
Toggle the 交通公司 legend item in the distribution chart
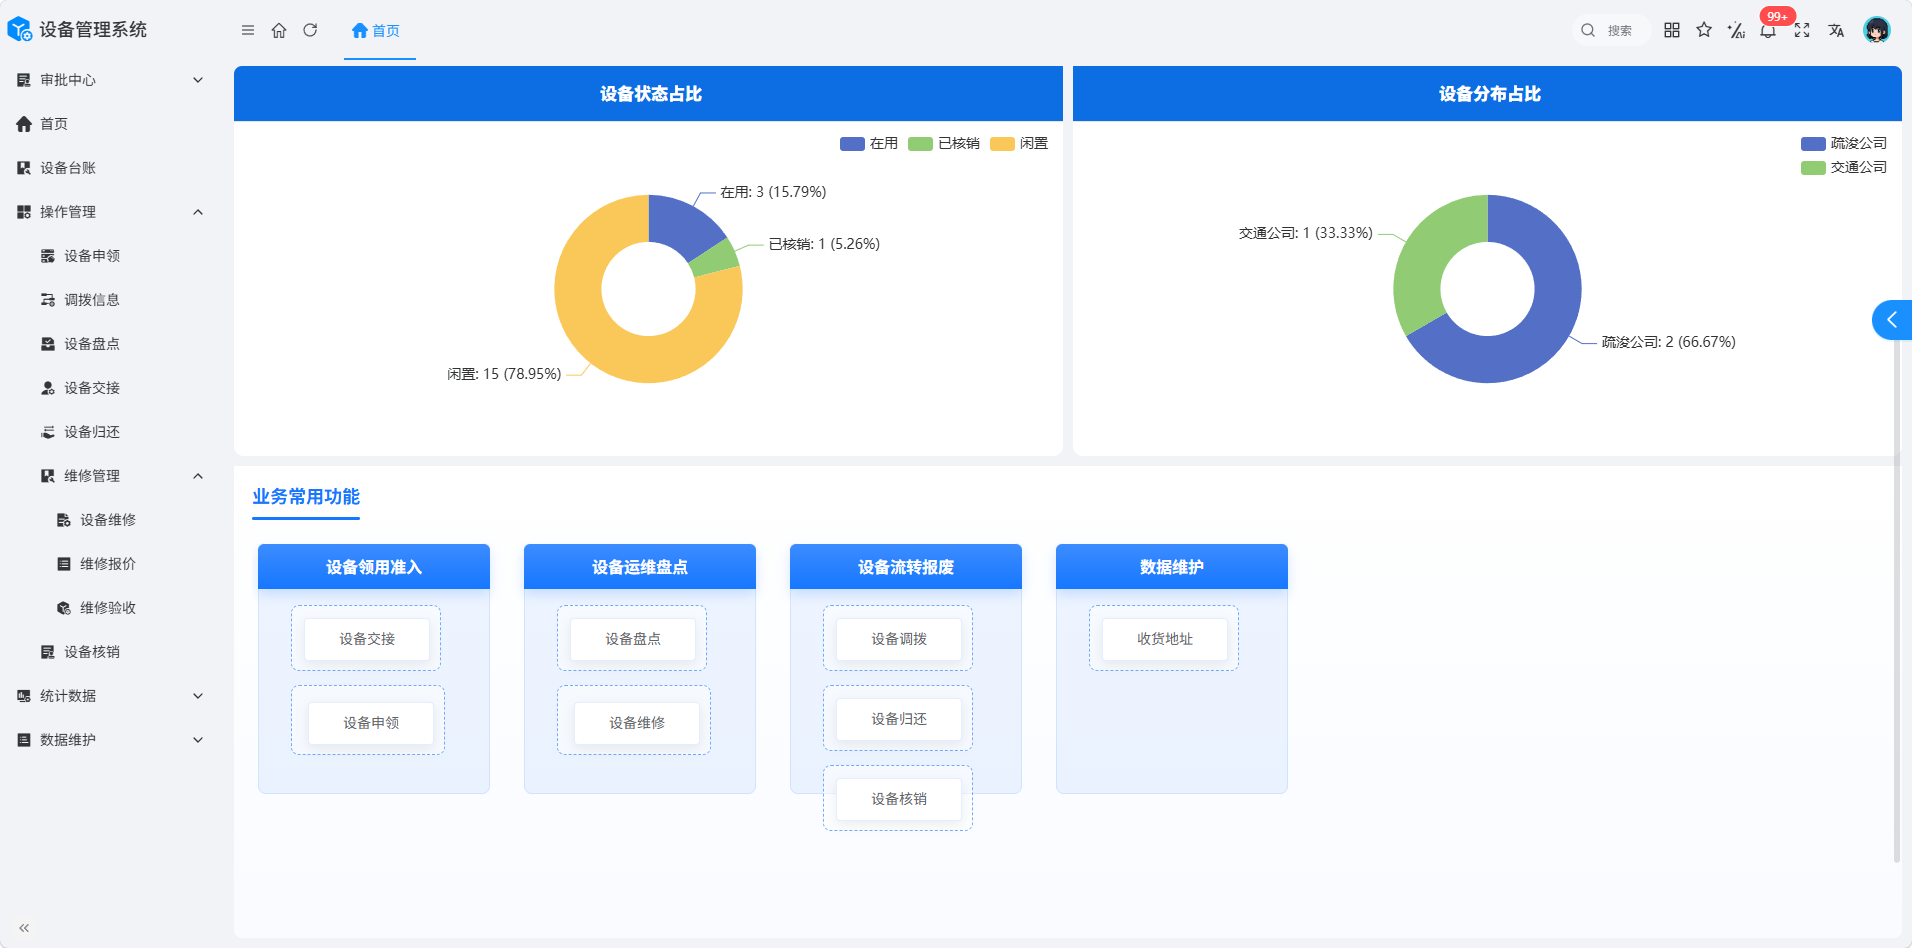1844,168
